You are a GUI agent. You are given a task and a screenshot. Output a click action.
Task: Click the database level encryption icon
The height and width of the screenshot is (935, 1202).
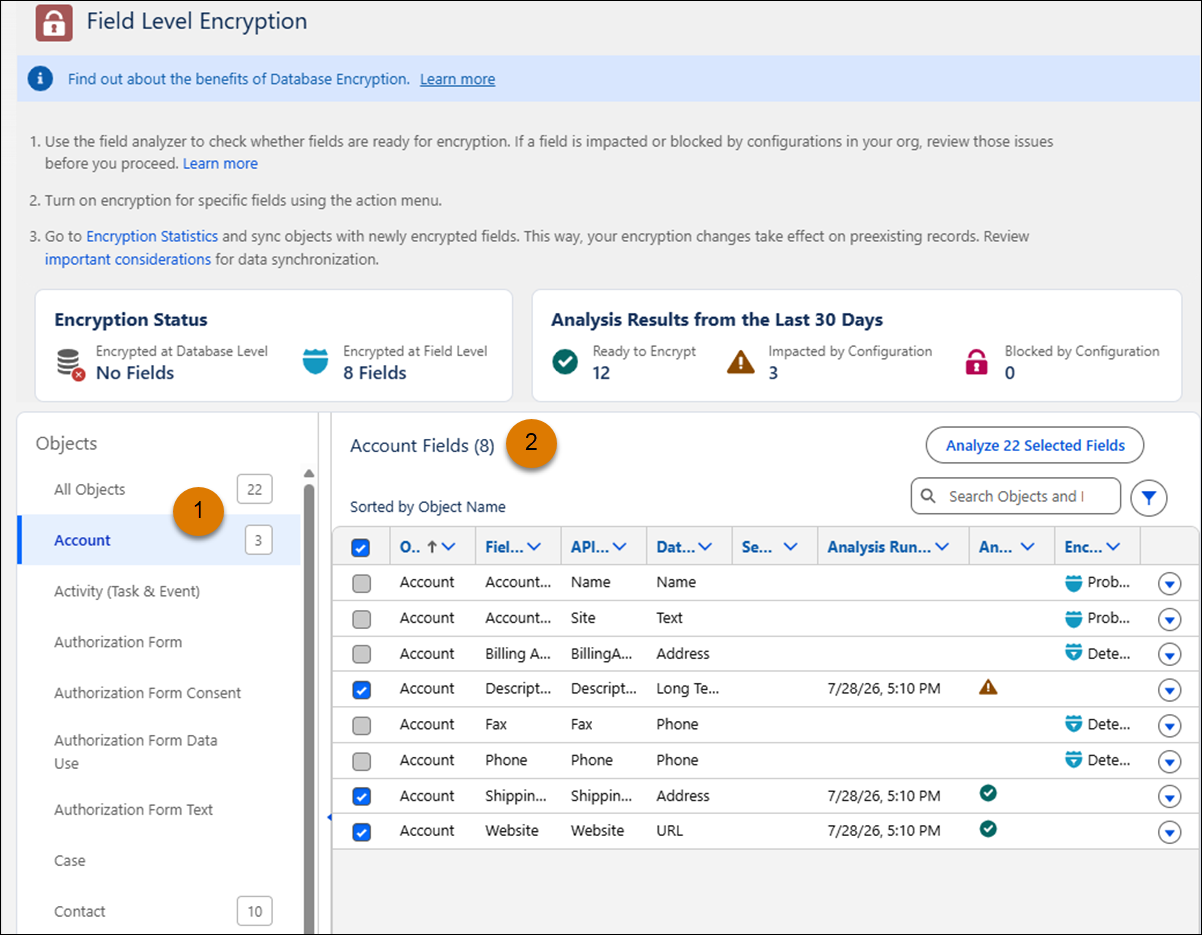tap(70, 364)
